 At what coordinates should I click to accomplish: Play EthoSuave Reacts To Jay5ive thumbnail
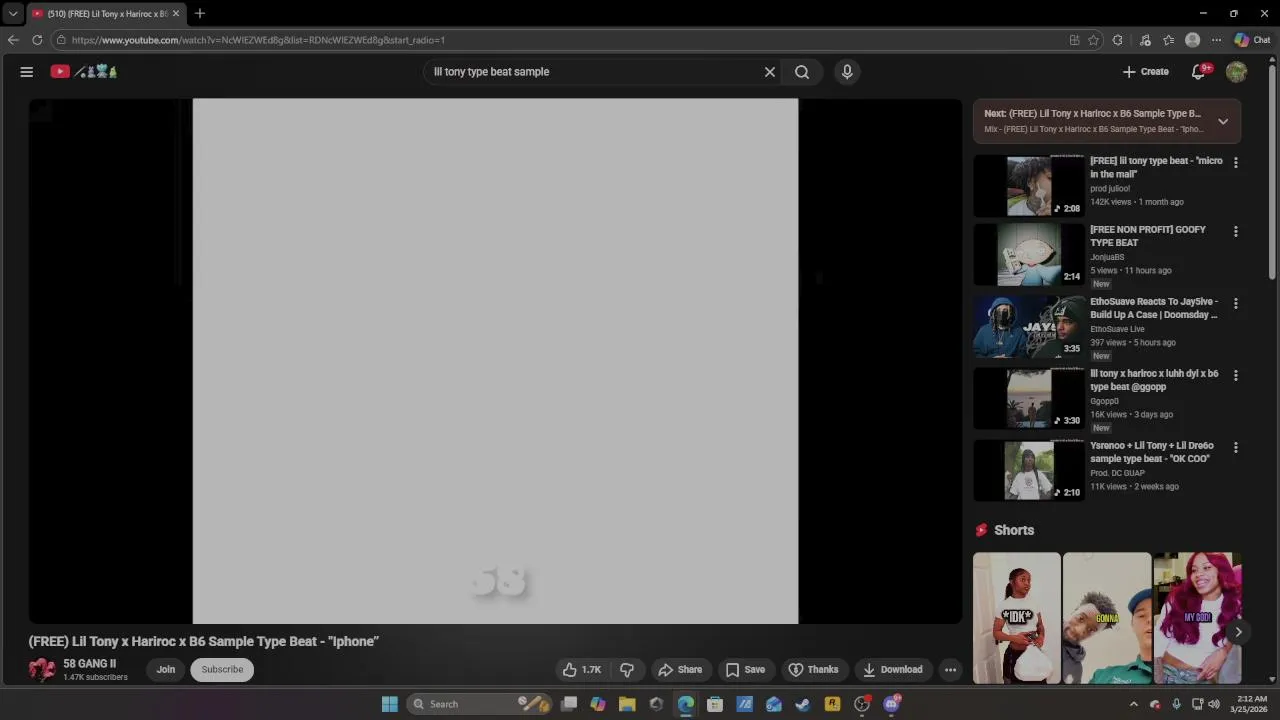[x=1029, y=327]
